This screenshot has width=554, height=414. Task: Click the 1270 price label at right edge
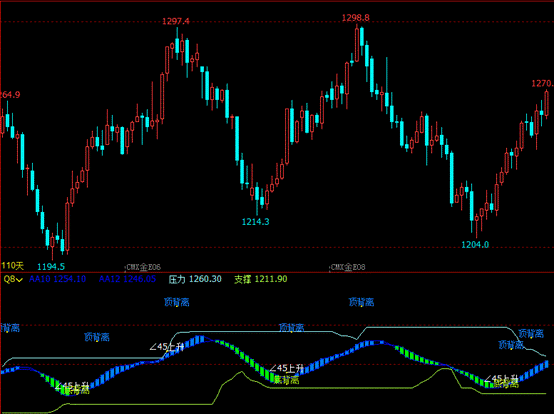[543, 83]
